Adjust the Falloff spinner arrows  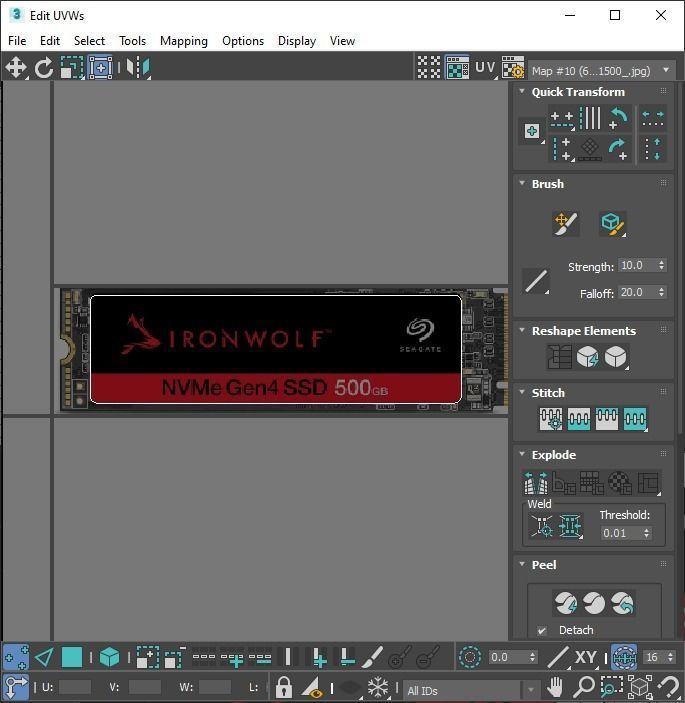tap(662, 292)
